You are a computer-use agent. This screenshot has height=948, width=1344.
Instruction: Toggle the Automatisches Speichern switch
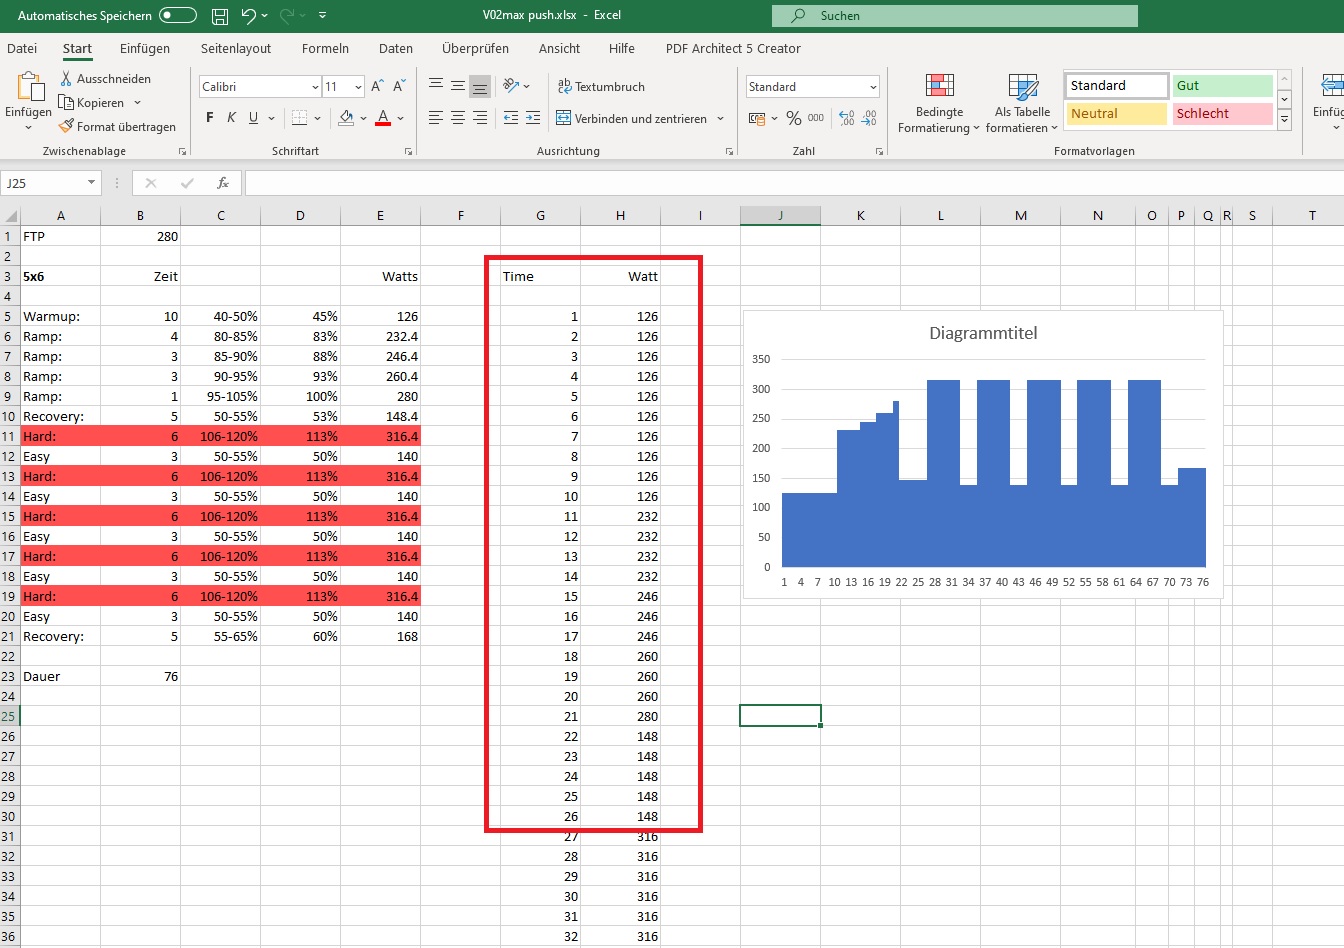click(x=178, y=16)
